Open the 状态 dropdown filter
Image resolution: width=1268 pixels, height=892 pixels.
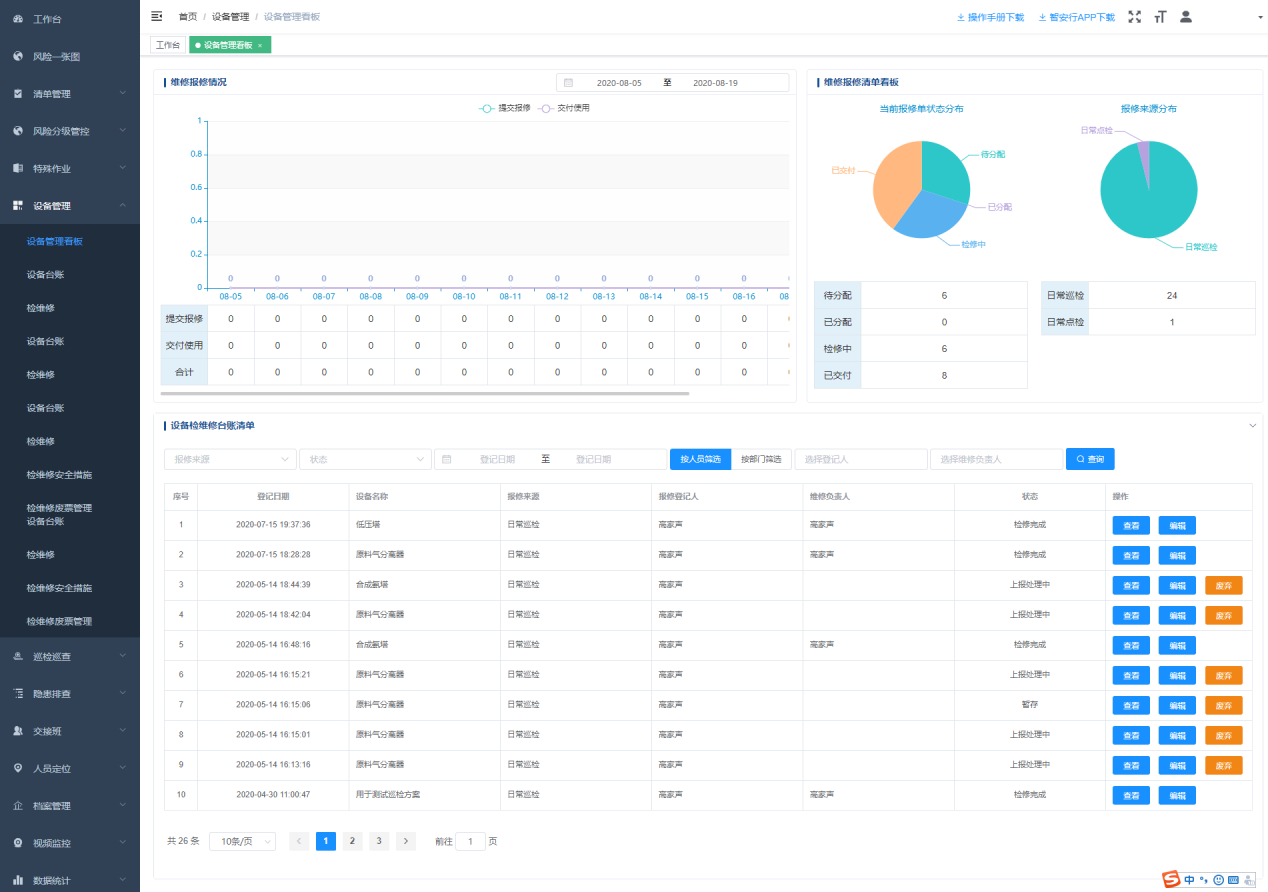tap(365, 459)
